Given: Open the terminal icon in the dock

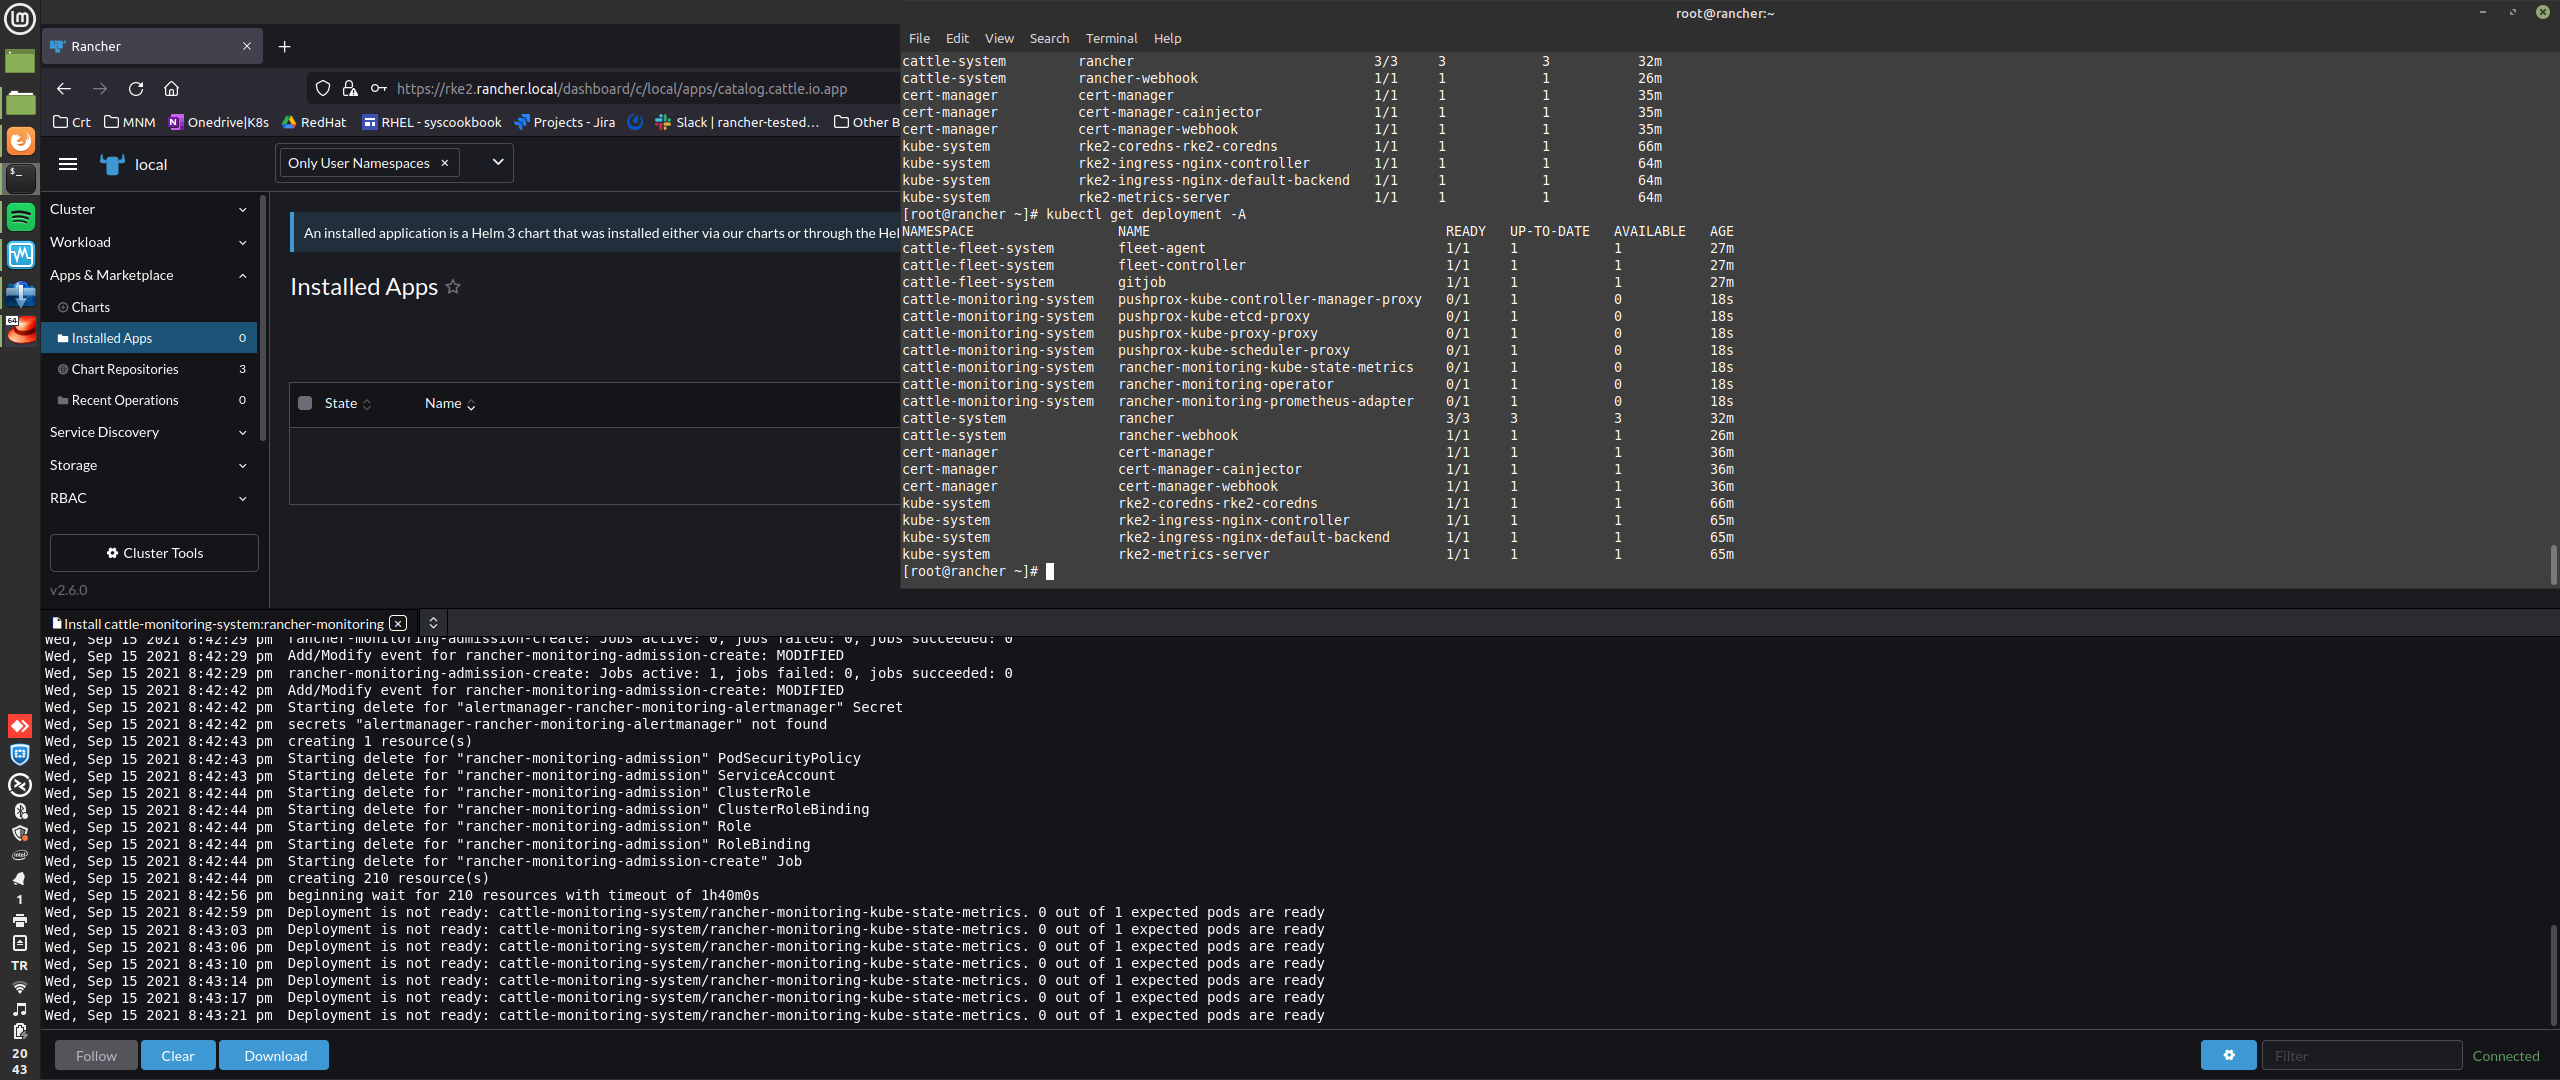Looking at the screenshot, I should 20,178.
